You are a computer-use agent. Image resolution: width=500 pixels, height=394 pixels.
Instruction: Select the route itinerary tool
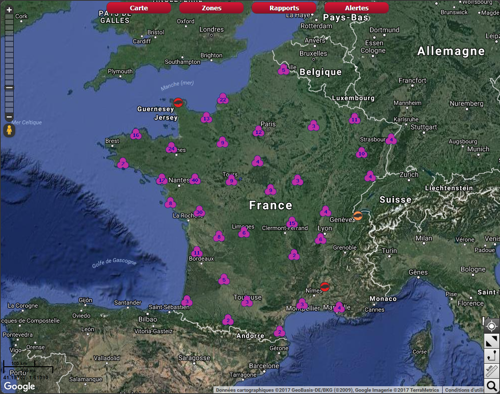click(492, 356)
